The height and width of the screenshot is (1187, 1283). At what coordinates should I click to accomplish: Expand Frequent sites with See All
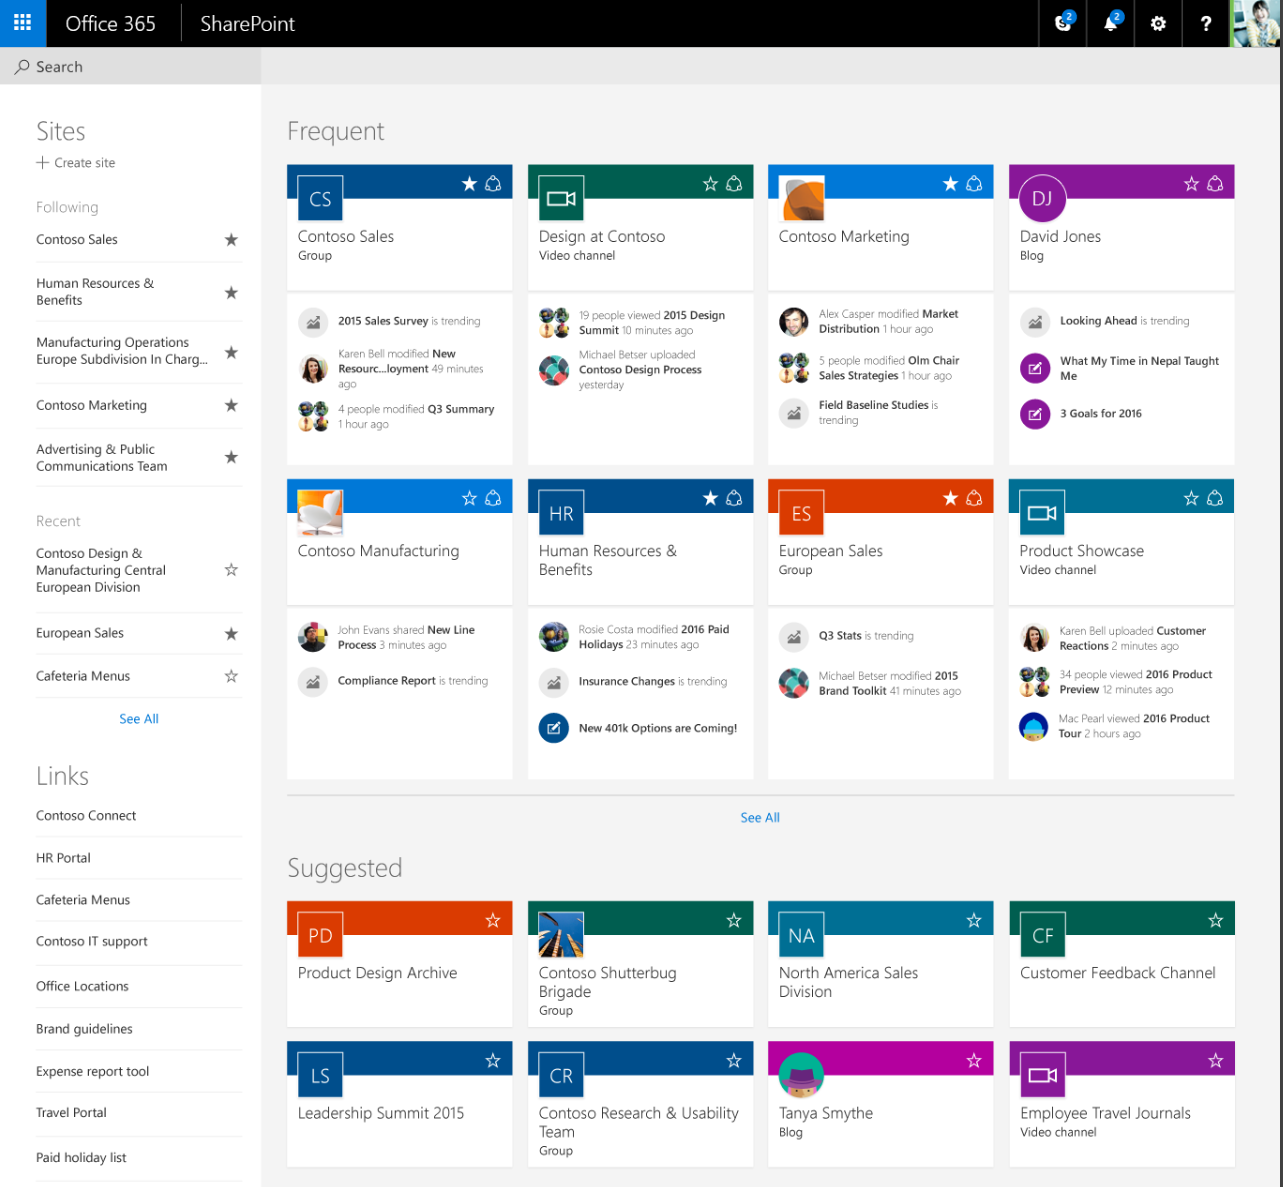(760, 817)
